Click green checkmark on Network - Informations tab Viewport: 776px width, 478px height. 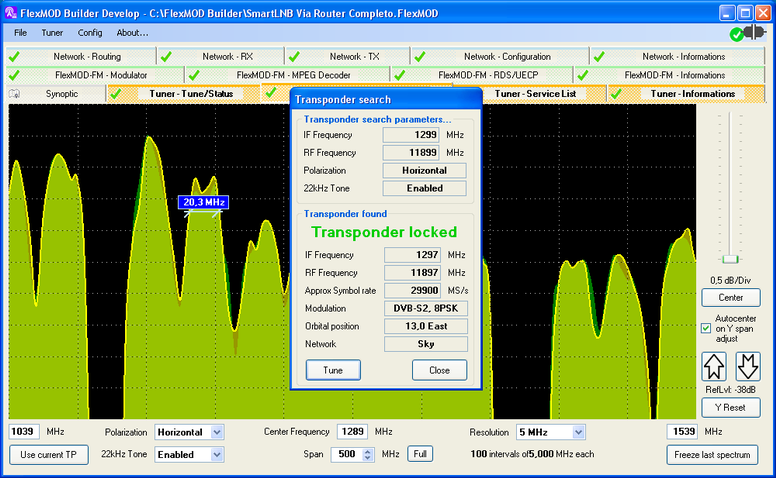(x=599, y=56)
